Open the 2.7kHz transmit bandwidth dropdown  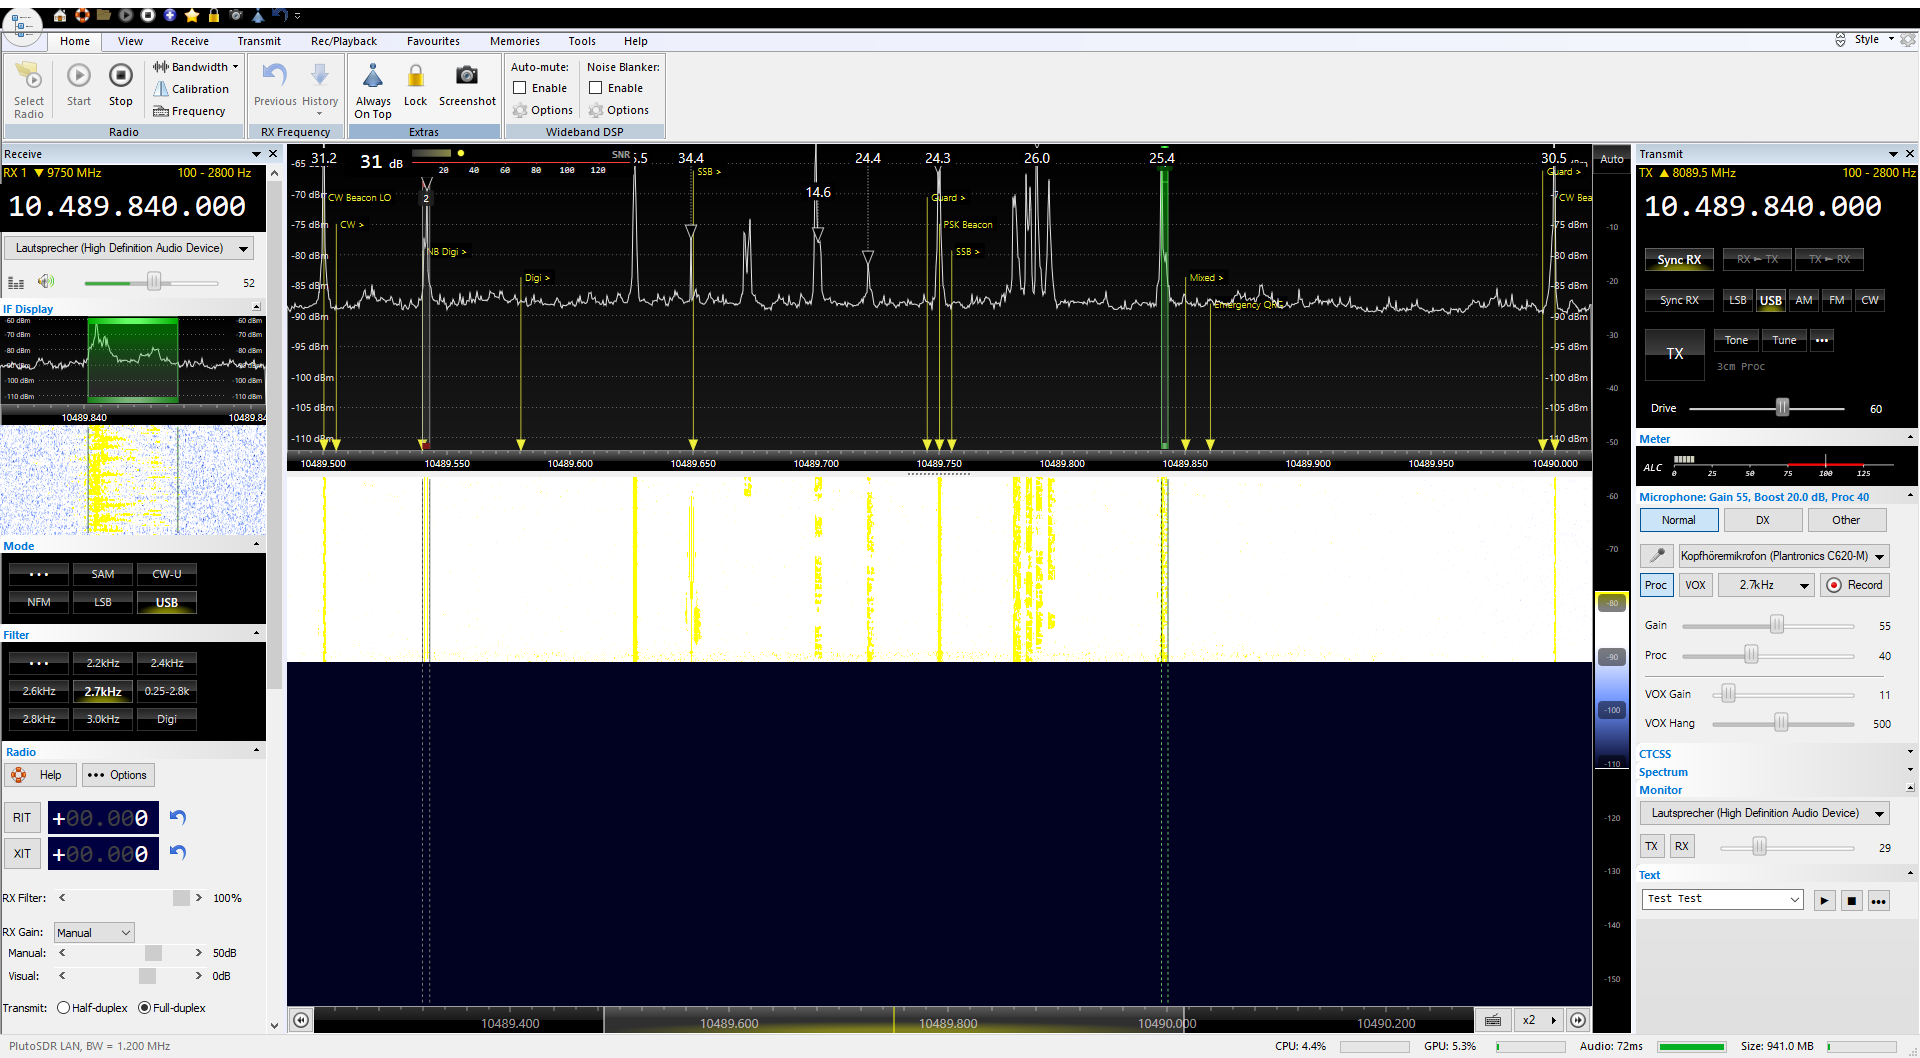(x=1766, y=586)
